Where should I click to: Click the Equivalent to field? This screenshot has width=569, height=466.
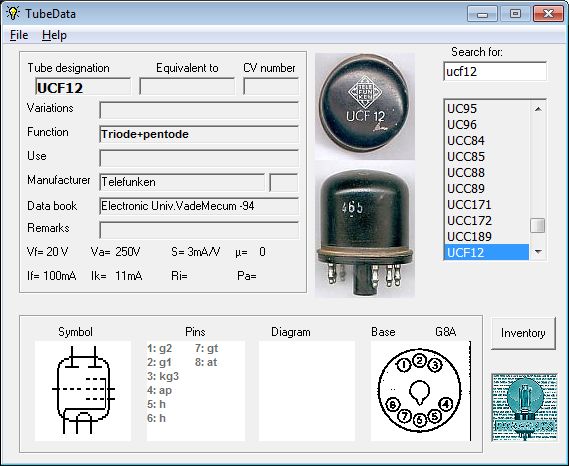187,87
